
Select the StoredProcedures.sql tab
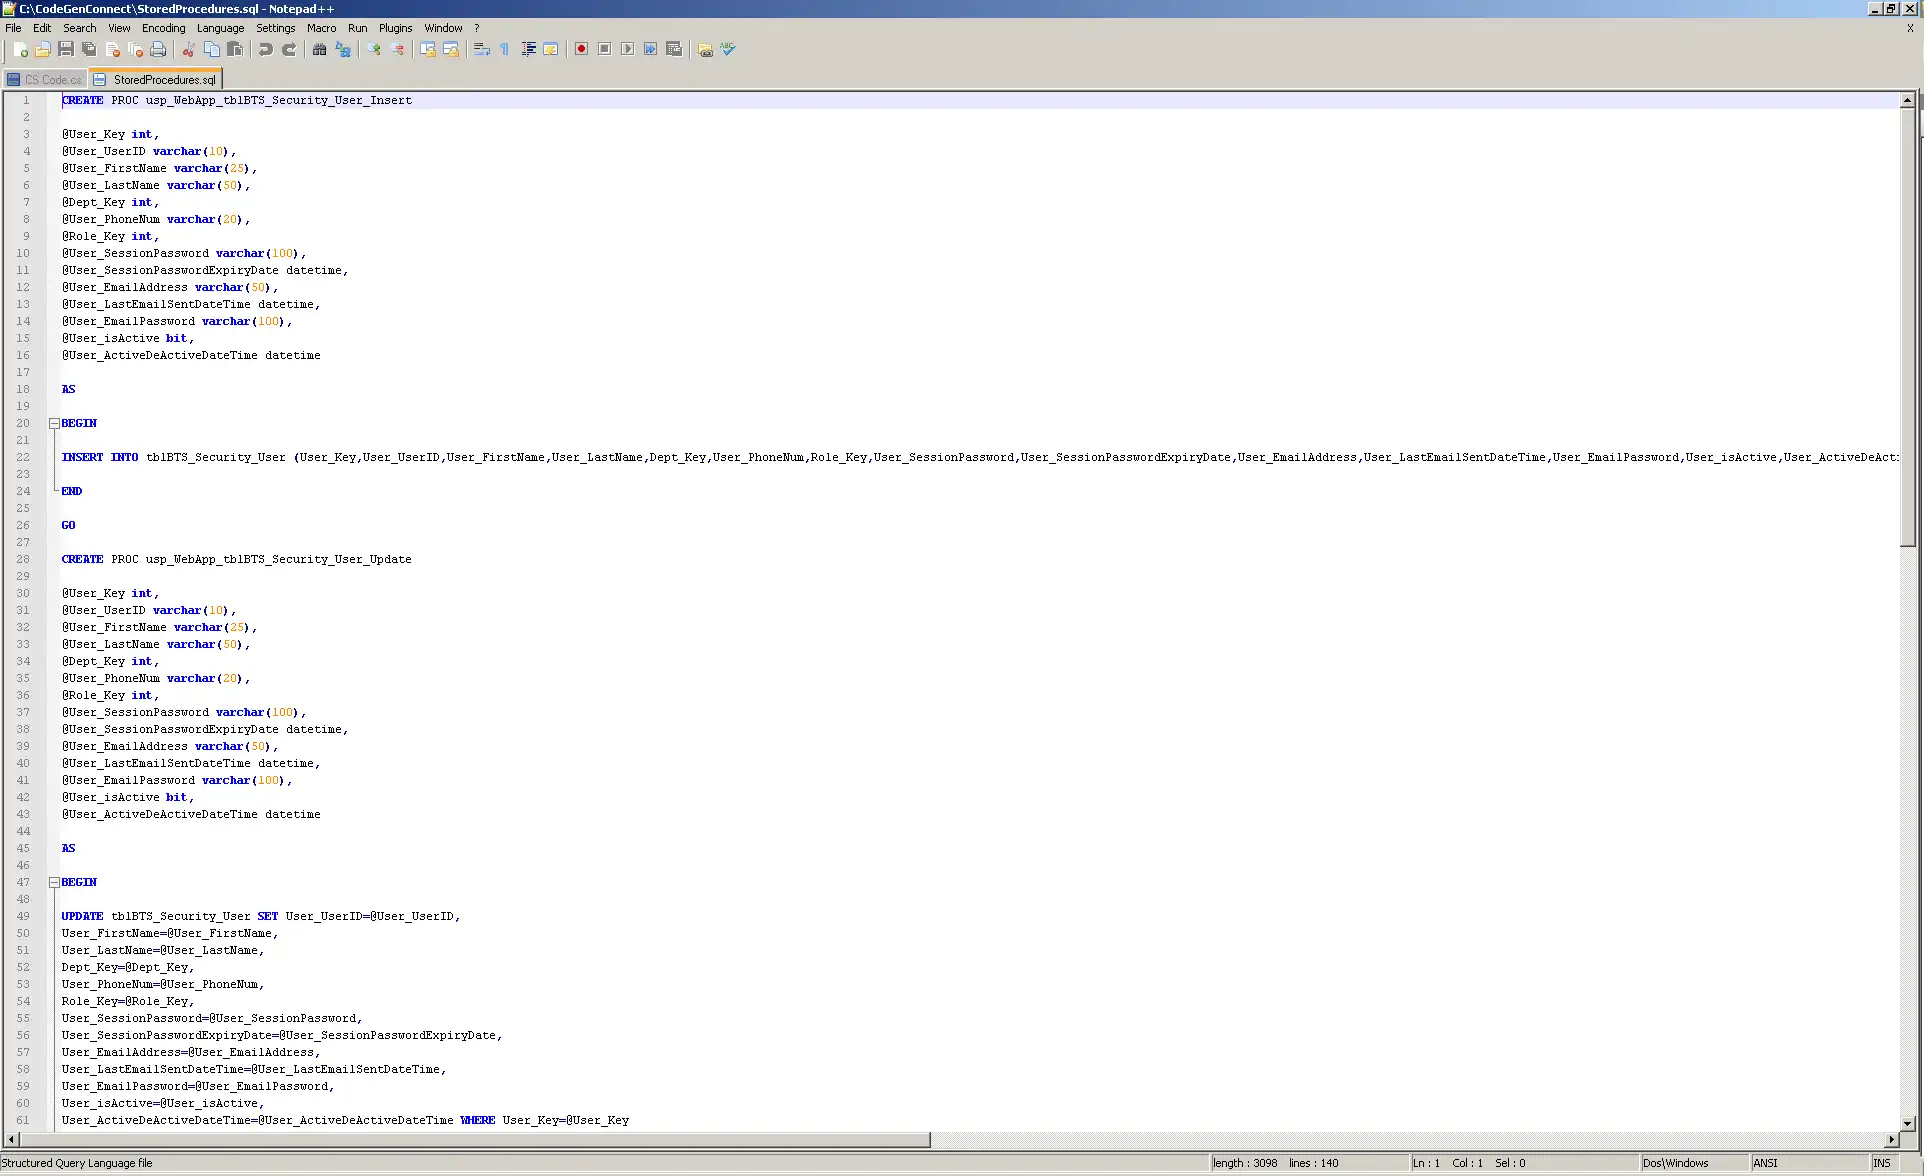[x=154, y=78]
